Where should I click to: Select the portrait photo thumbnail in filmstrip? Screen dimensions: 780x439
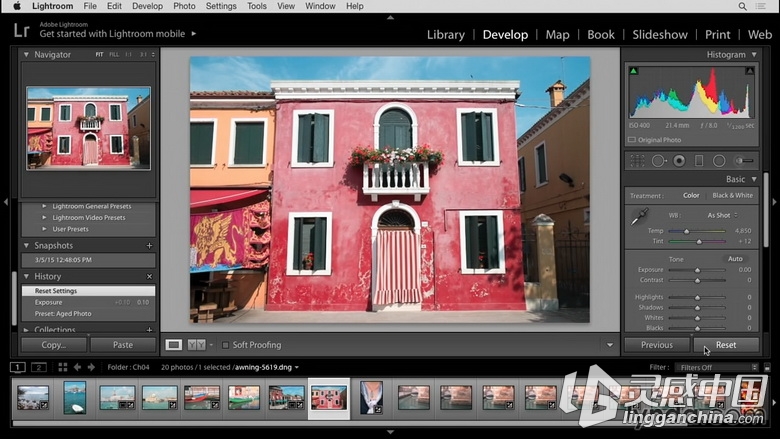point(371,398)
